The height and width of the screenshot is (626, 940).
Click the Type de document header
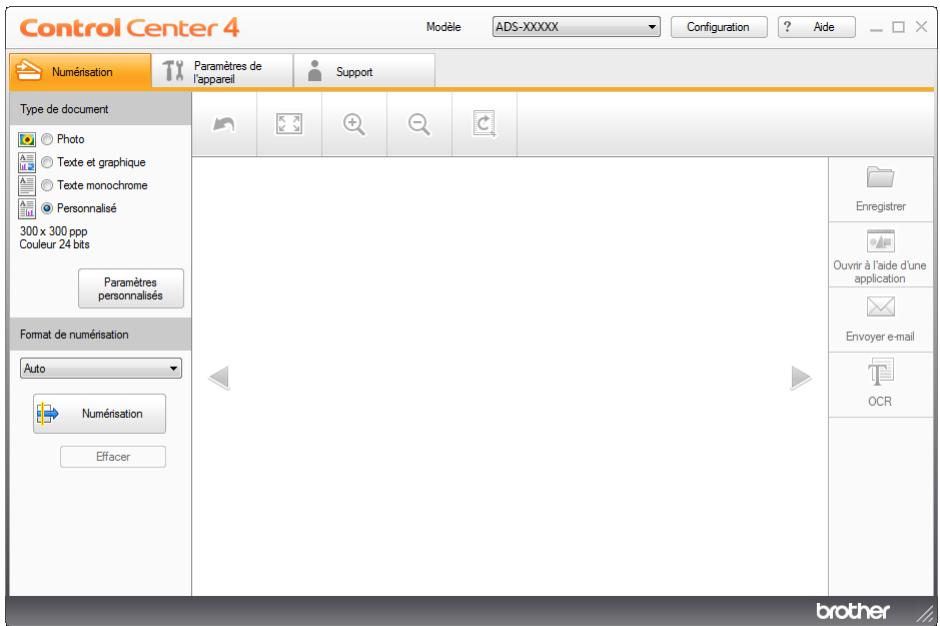(x=100, y=109)
